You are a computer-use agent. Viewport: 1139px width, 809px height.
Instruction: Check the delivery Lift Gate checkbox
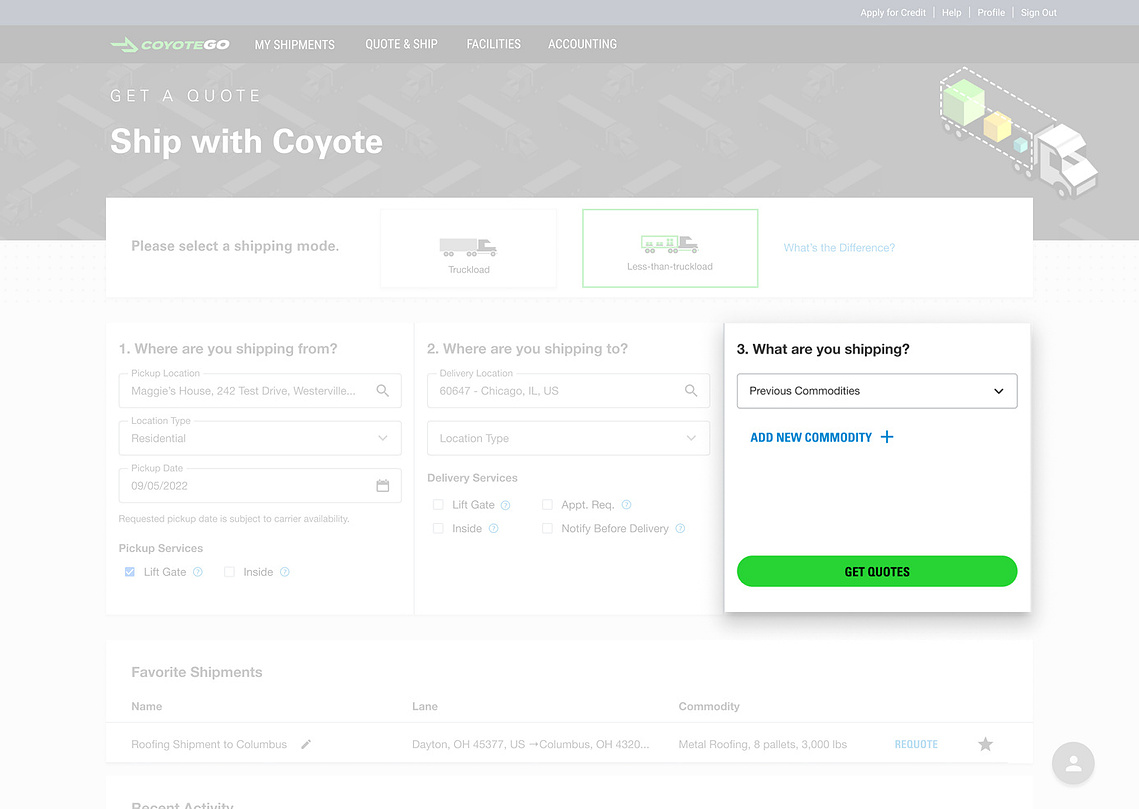(x=438, y=505)
